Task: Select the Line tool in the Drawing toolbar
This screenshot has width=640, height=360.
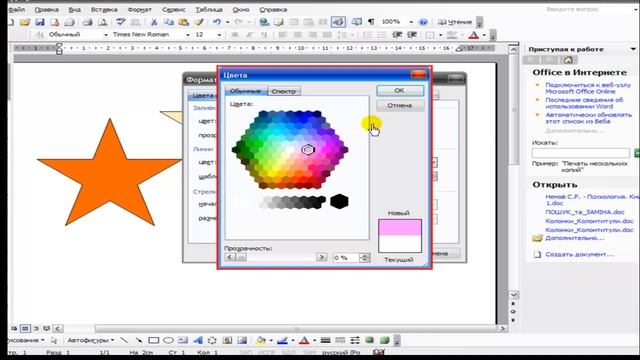Action: click(x=124, y=340)
